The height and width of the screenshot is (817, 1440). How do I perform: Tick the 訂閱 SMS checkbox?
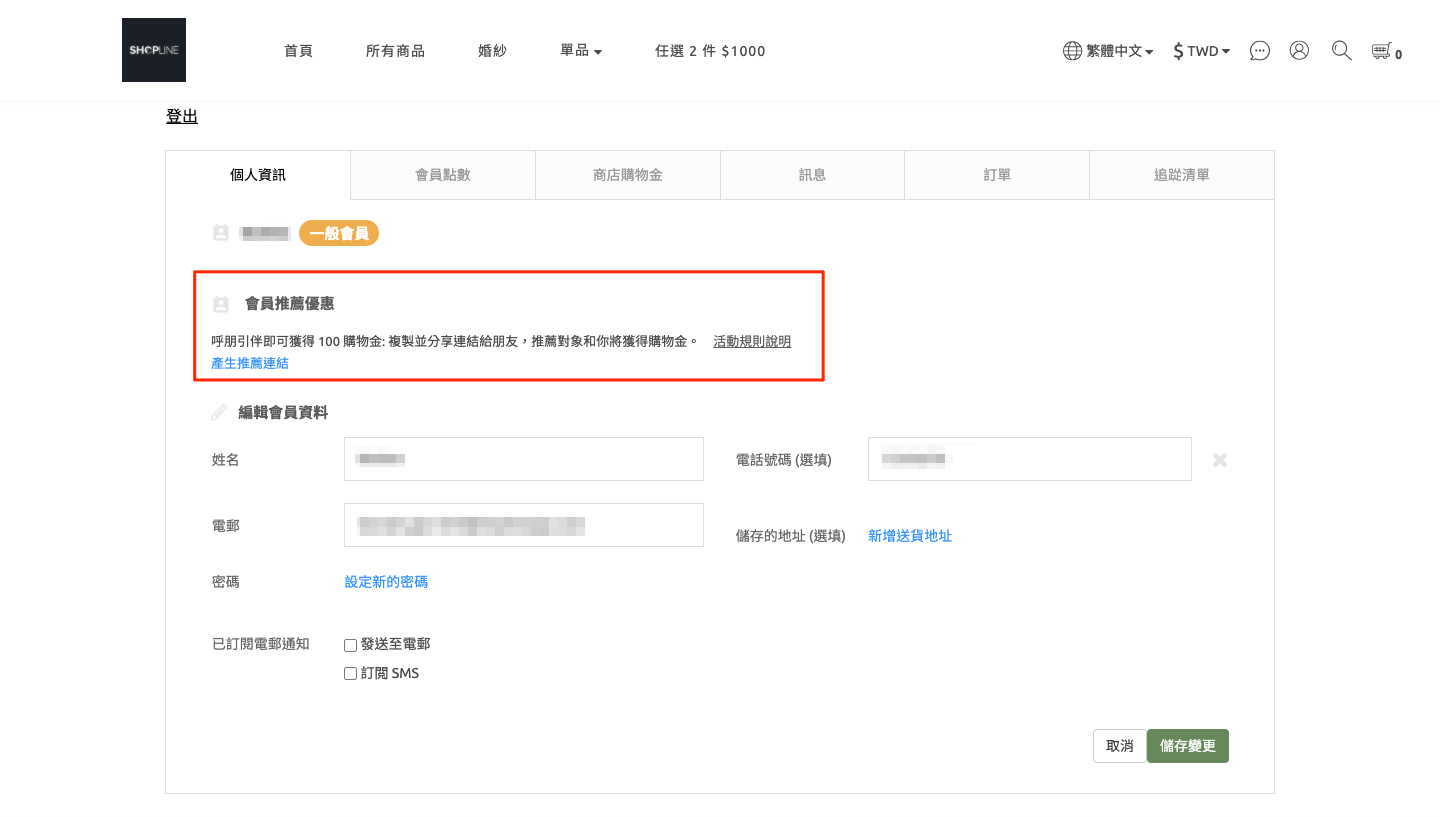pyautogui.click(x=351, y=674)
